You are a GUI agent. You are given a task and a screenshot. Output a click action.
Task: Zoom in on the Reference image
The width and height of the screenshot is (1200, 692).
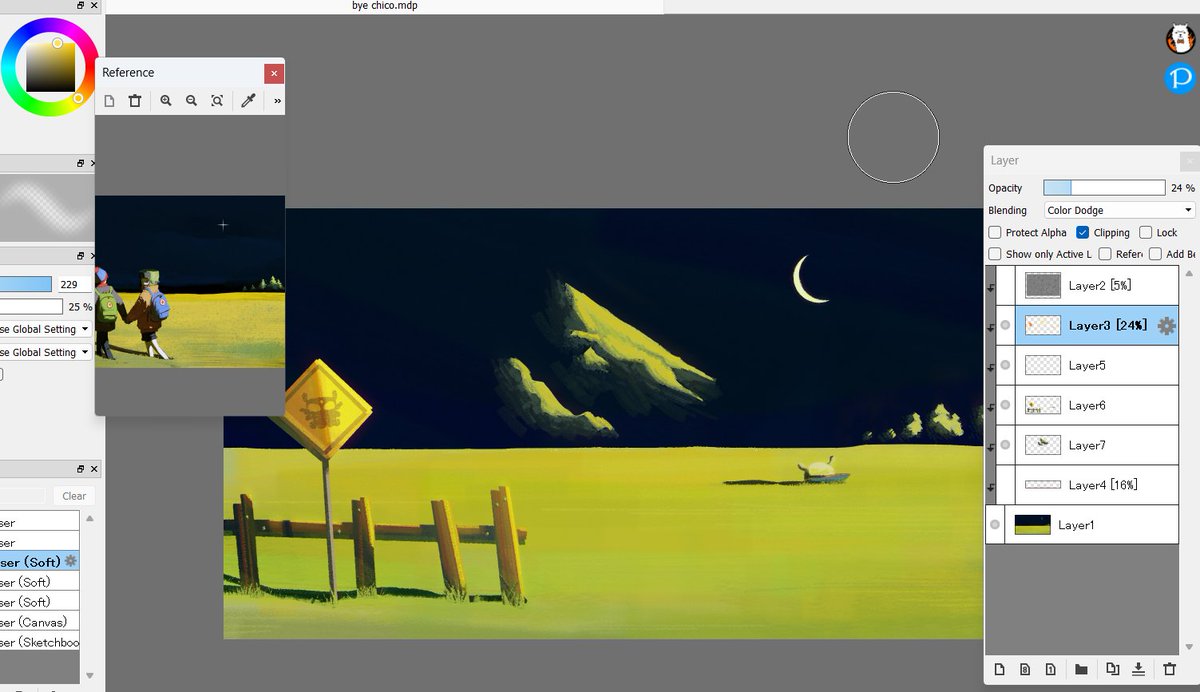tap(166, 101)
